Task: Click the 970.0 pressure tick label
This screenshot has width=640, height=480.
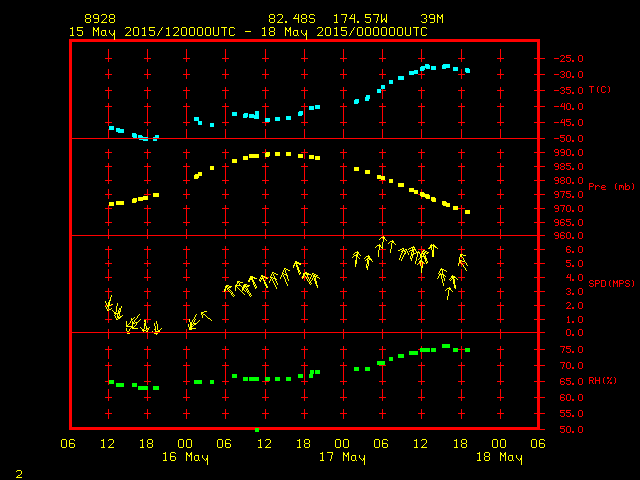Action: point(569,209)
